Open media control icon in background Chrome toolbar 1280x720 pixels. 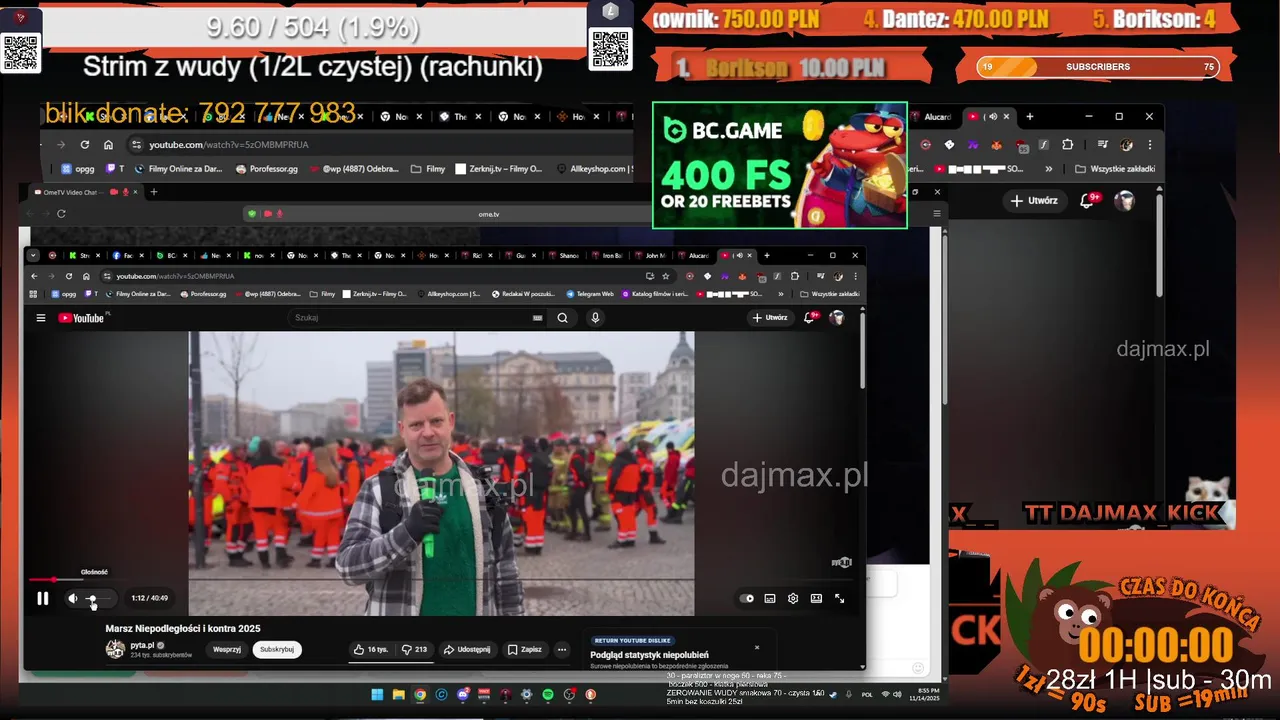point(1101,144)
